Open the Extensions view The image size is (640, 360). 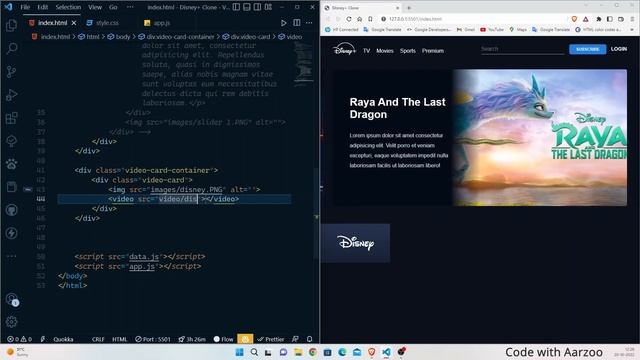pos(11,118)
